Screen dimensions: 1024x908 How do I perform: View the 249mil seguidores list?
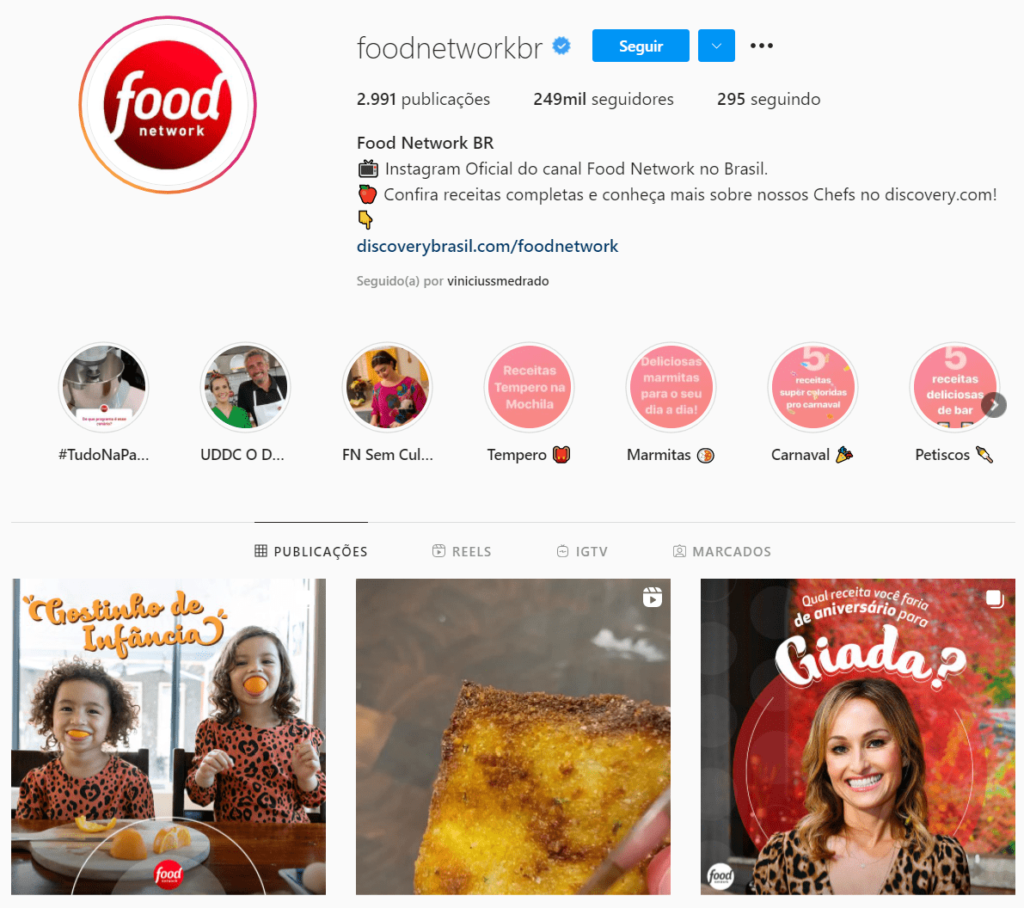point(603,99)
